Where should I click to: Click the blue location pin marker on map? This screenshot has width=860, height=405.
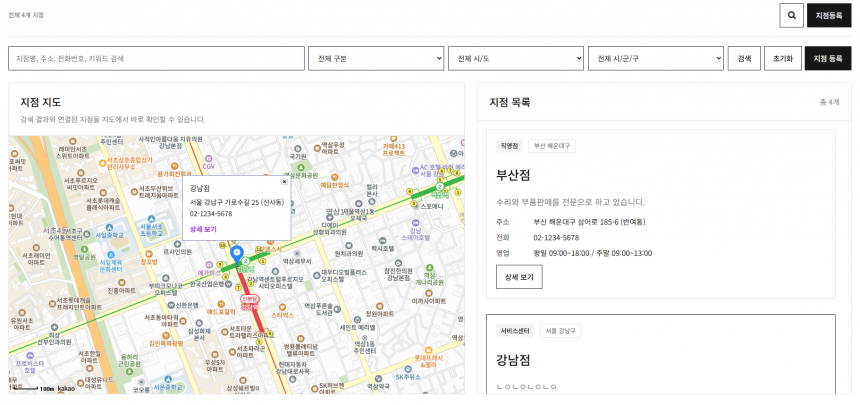click(237, 255)
